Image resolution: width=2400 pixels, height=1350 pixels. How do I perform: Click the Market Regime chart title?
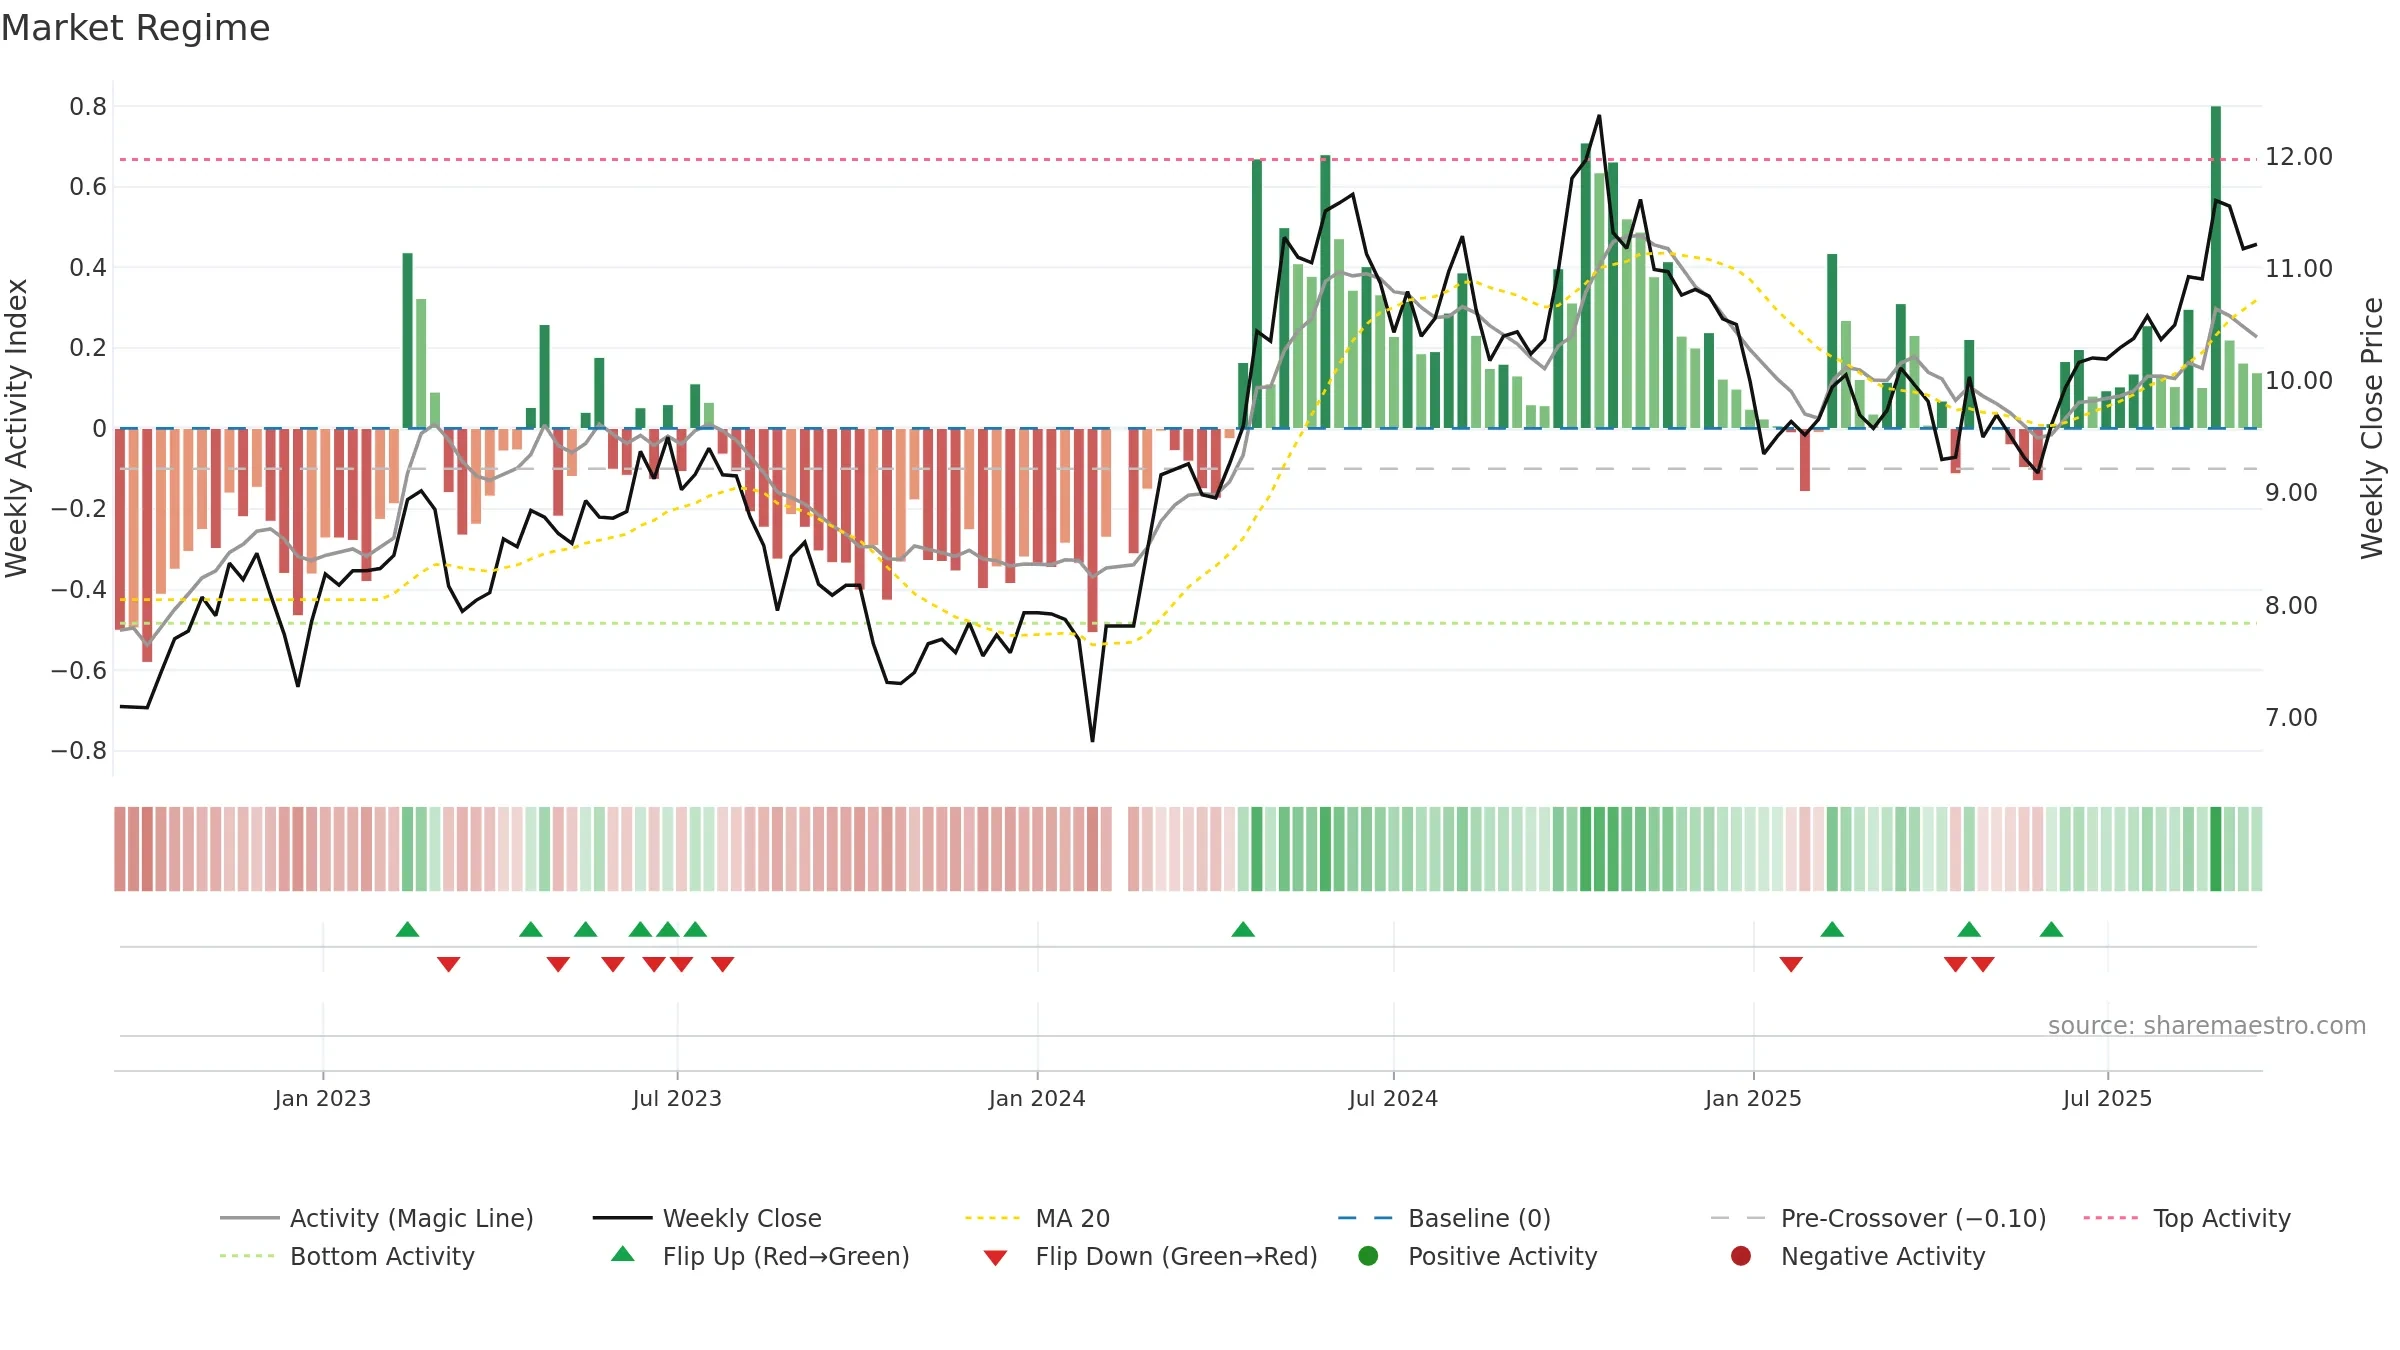click(136, 28)
